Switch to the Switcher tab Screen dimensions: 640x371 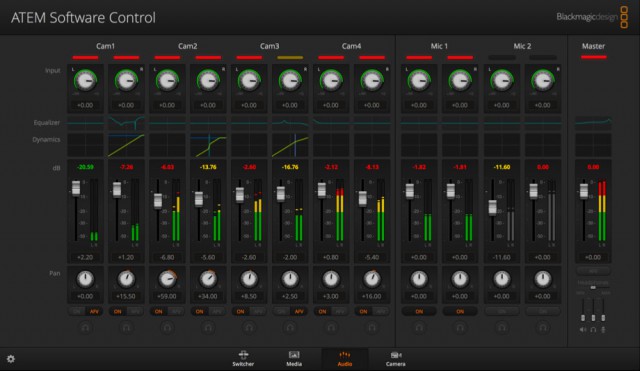[243, 359]
